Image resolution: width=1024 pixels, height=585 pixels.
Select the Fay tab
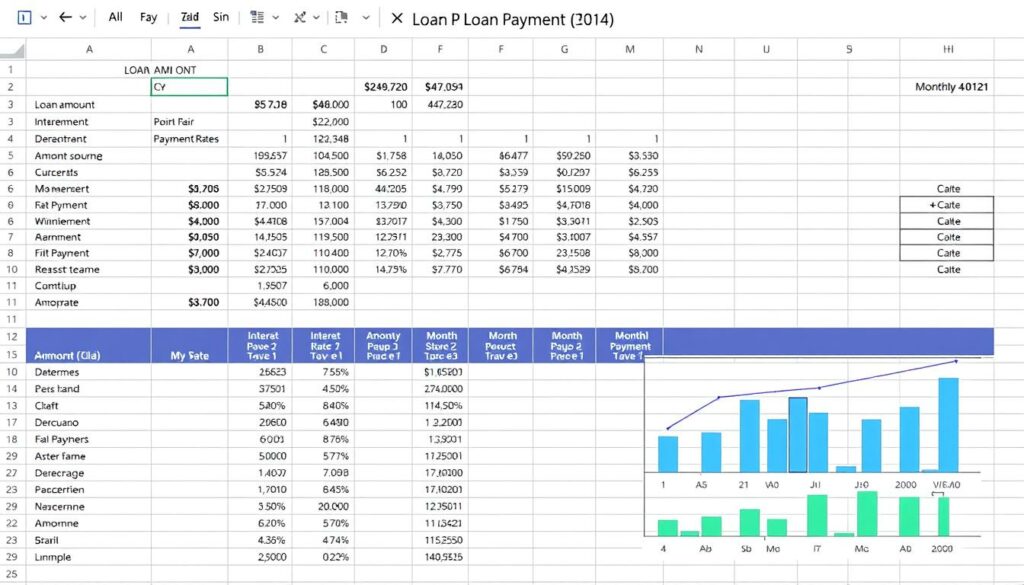148,17
